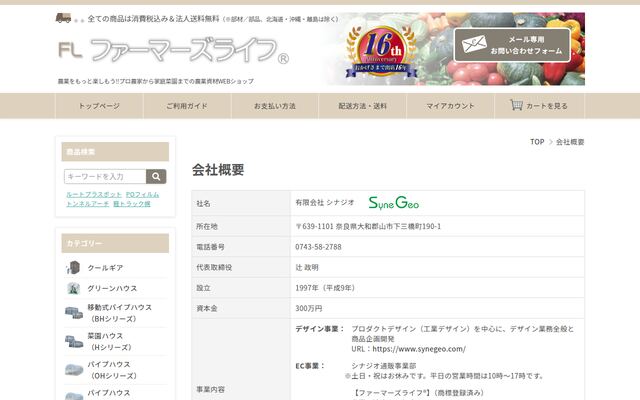Click the 移動式パイプハウス (BHシリーズ) link
This screenshot has width=640, height=400.
tap(119, 313)
